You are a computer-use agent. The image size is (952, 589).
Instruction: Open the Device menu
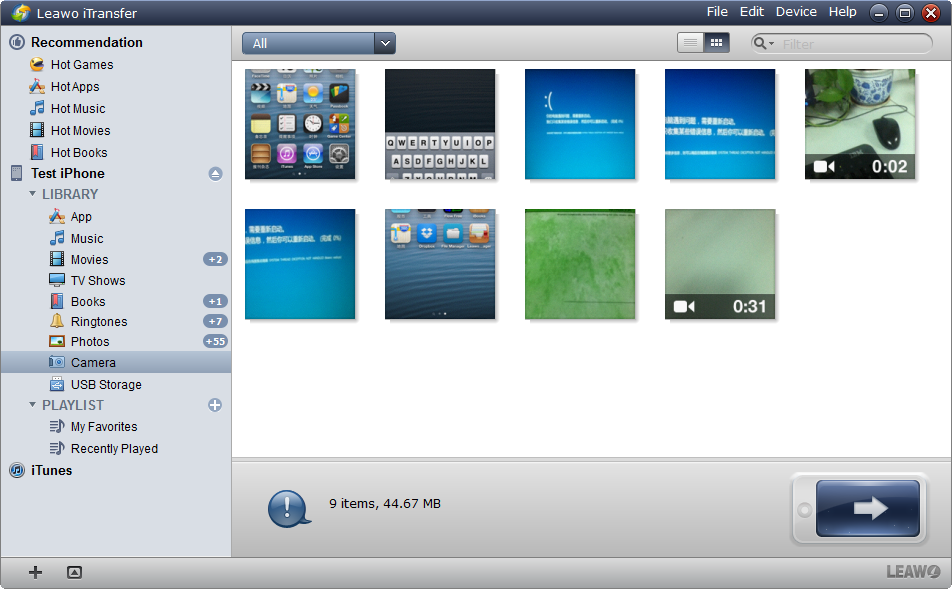click(x=796, y=12)
